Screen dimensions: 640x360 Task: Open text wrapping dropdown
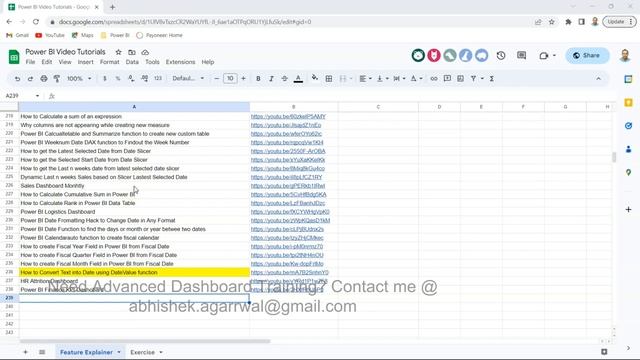(x=399, y=78)
